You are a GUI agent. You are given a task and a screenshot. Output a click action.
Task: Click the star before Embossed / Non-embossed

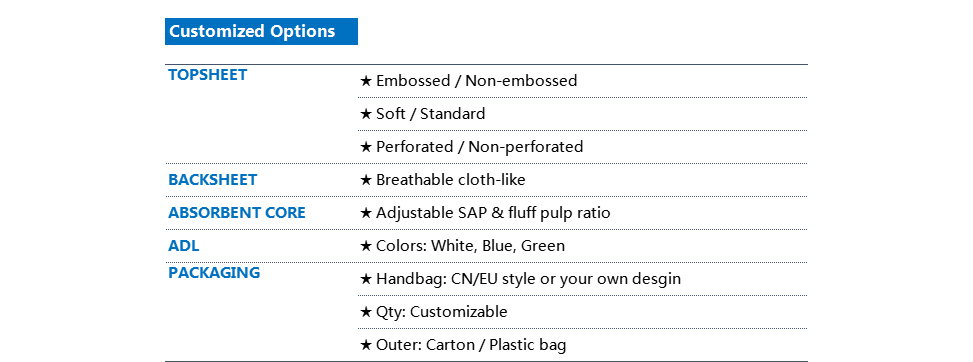coord(366,81)
